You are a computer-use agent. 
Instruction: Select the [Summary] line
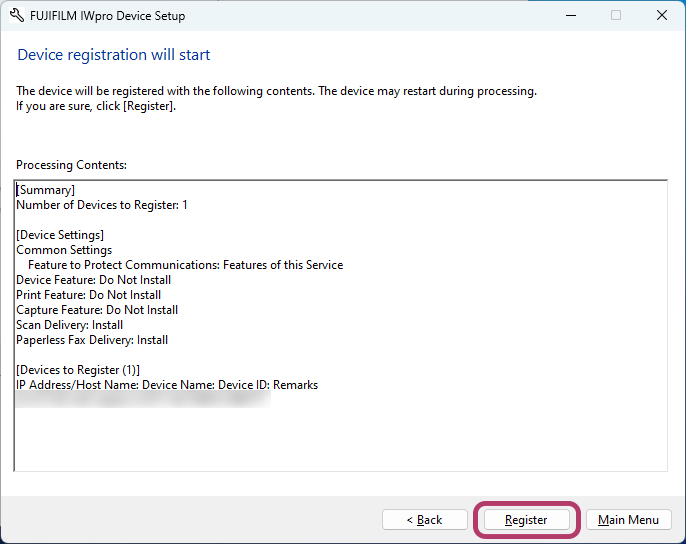(46, 190)
